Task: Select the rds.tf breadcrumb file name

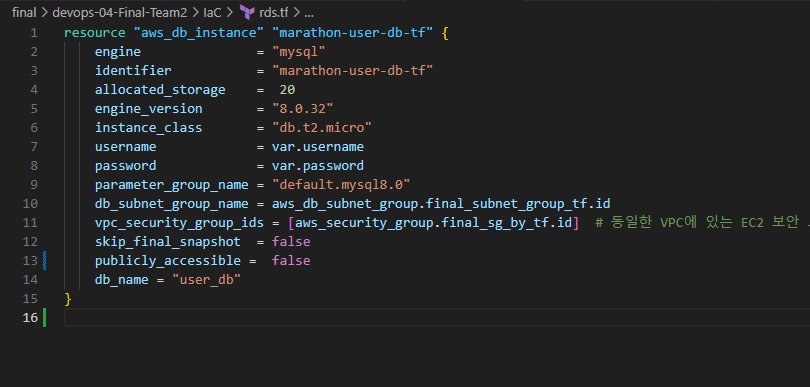Action: click(273, 12)
